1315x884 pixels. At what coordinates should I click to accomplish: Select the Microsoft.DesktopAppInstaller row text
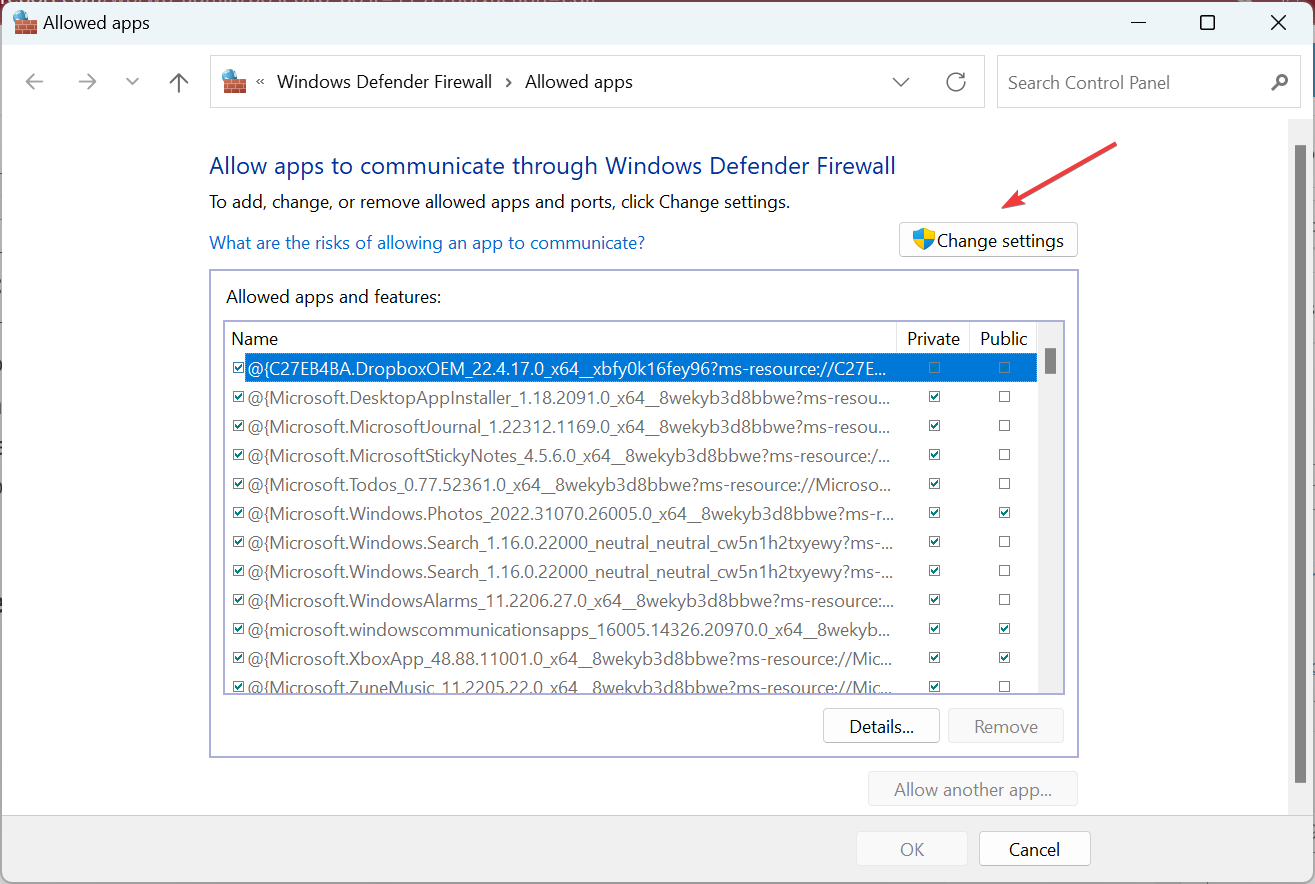569,398
